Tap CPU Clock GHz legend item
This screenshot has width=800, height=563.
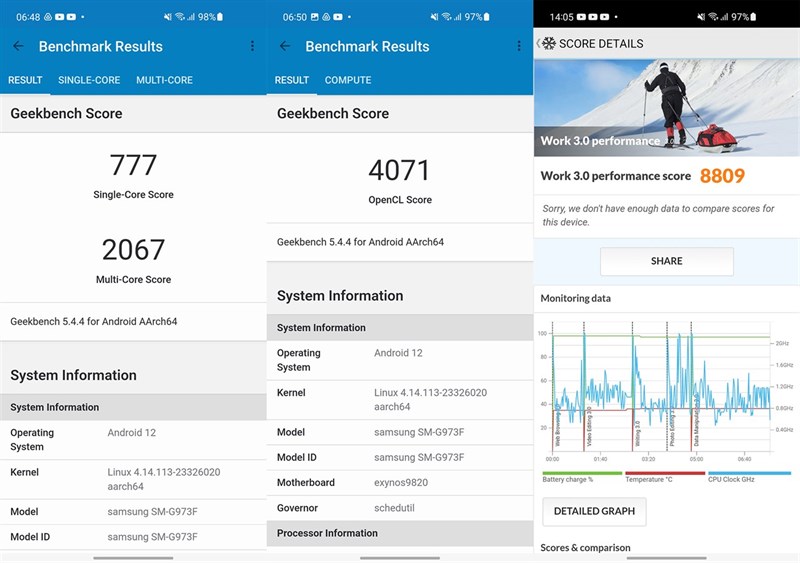[749, 477]
